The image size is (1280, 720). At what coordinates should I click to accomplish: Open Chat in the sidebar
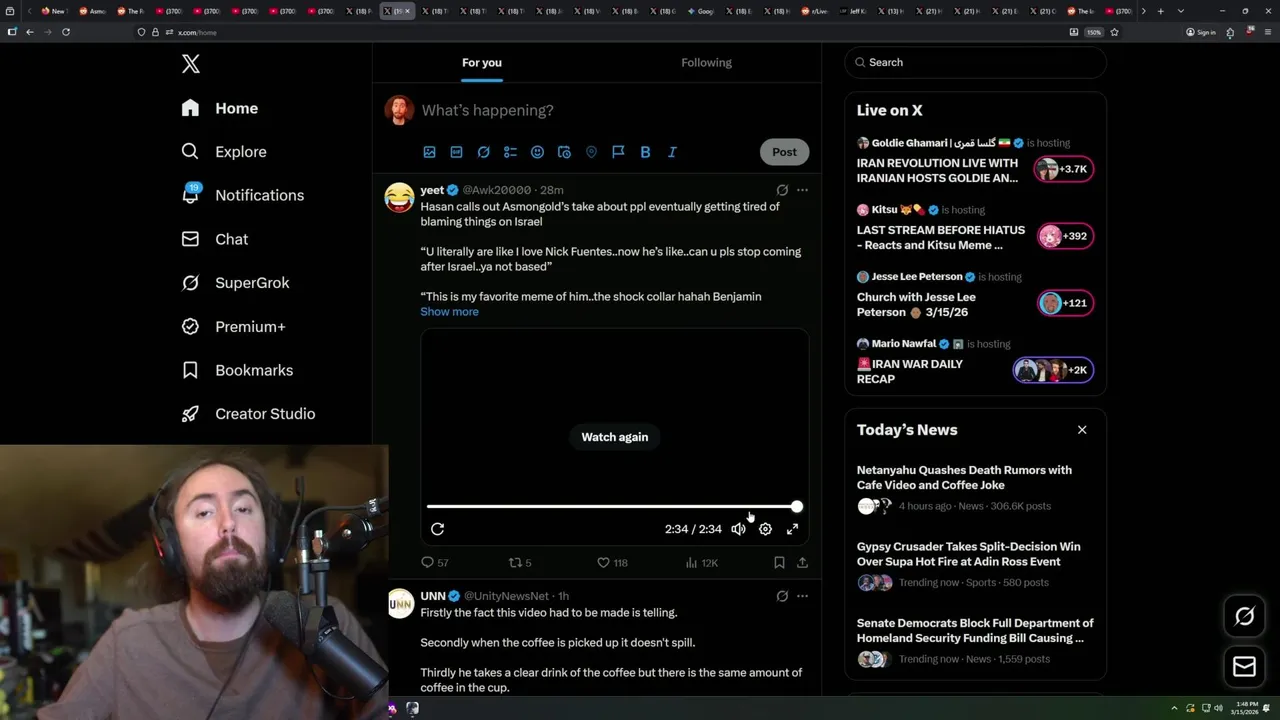pyautogui.click(x=215, y=239)
